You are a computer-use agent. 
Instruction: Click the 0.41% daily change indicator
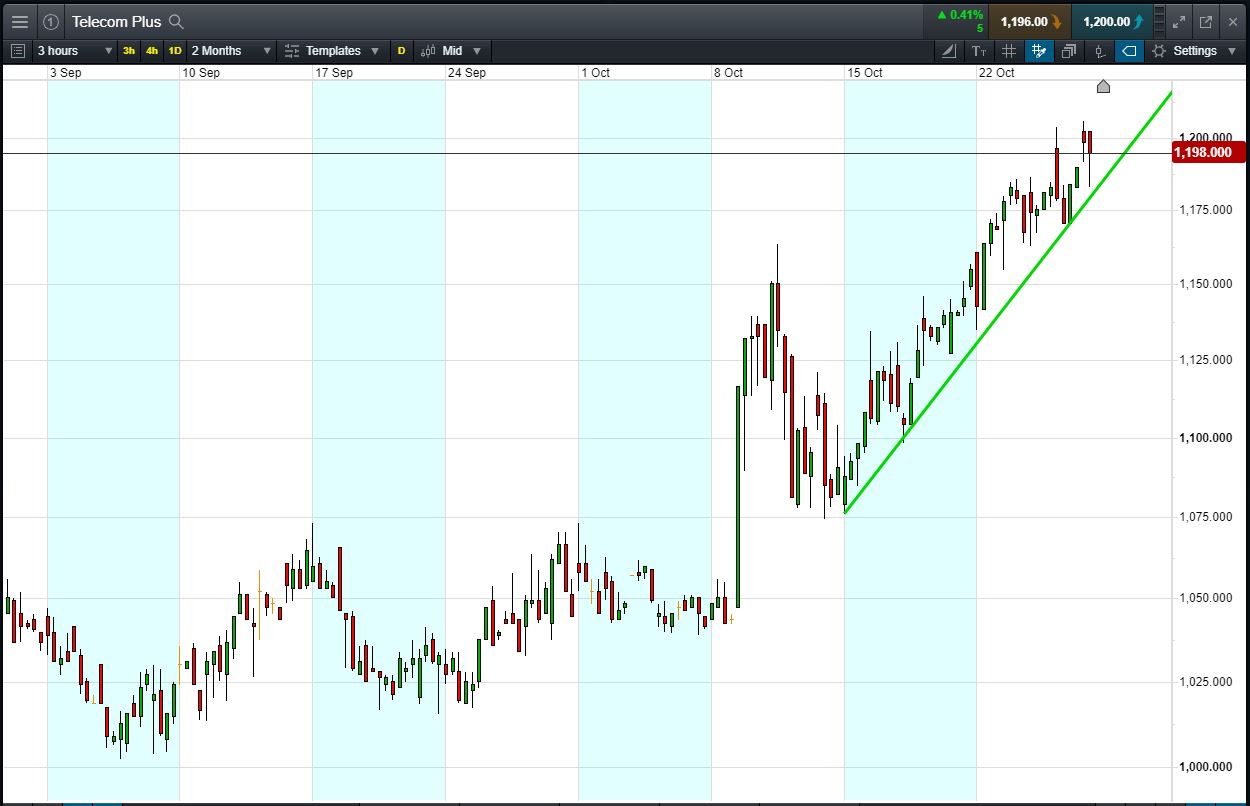click(x=959, y=15)
